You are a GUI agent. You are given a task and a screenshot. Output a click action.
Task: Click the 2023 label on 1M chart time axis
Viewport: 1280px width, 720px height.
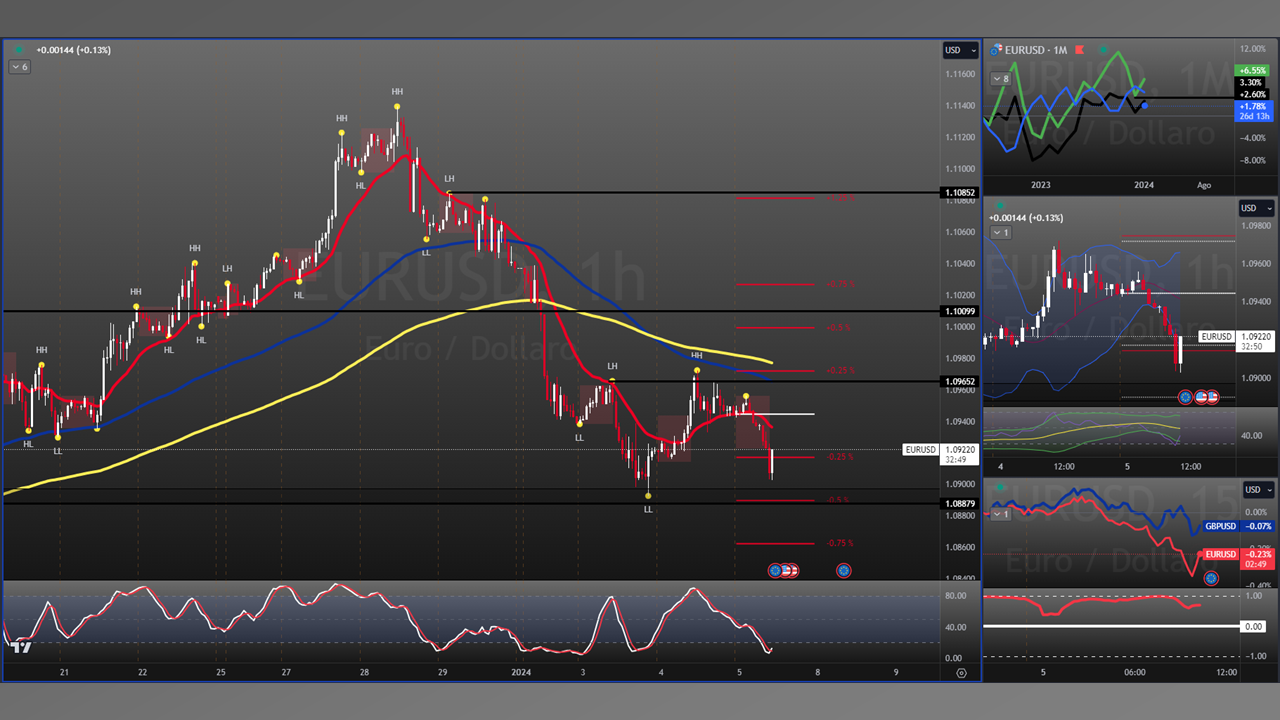click(1040, 185)
